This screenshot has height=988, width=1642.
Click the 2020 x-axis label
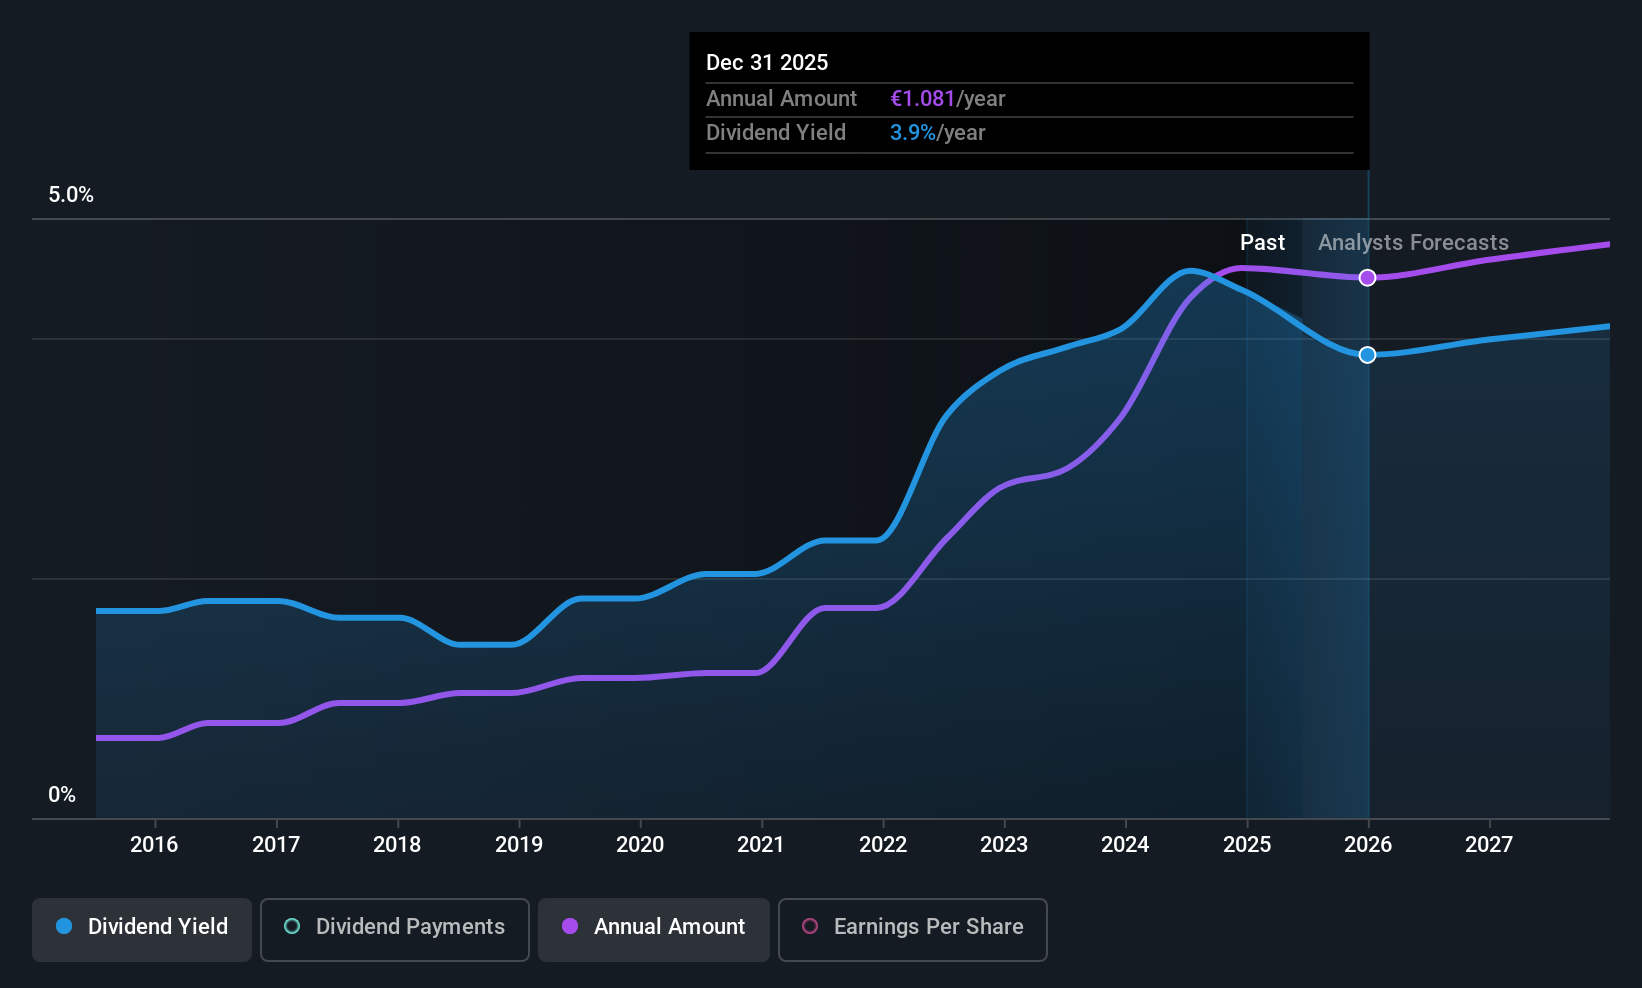pyautogui.click(x=640, y=845)
